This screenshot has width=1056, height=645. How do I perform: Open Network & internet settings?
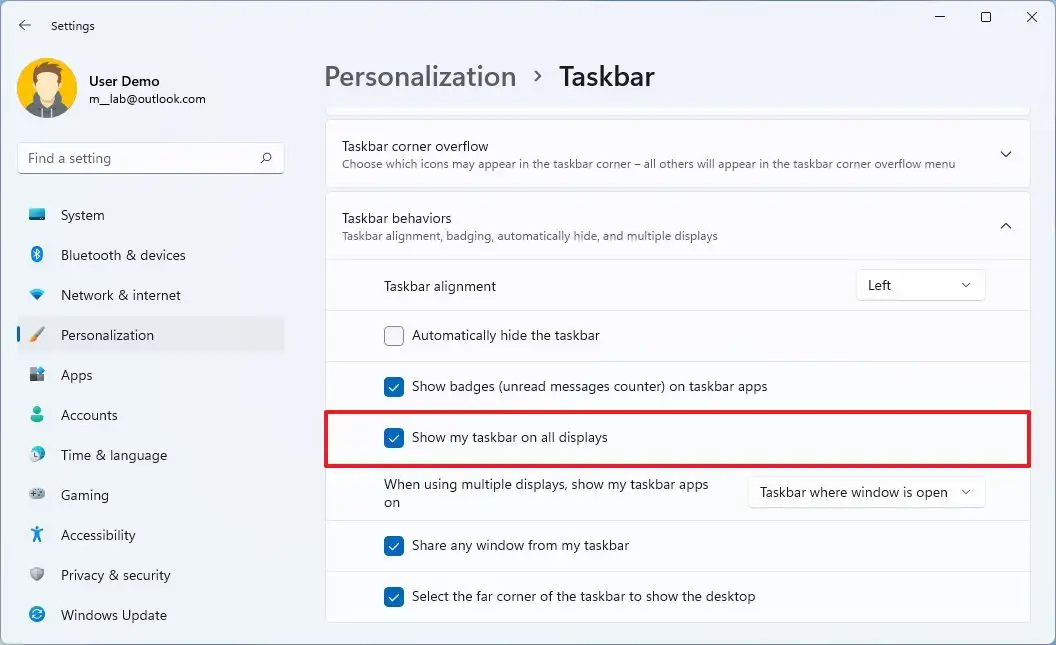pos(120,295)
